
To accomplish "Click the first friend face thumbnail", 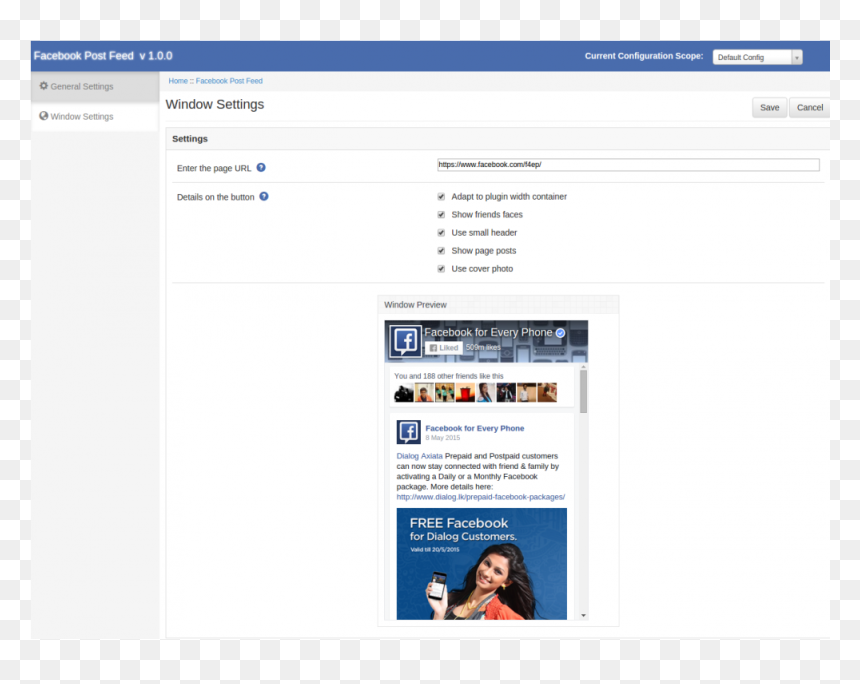I will coord(404,393).
